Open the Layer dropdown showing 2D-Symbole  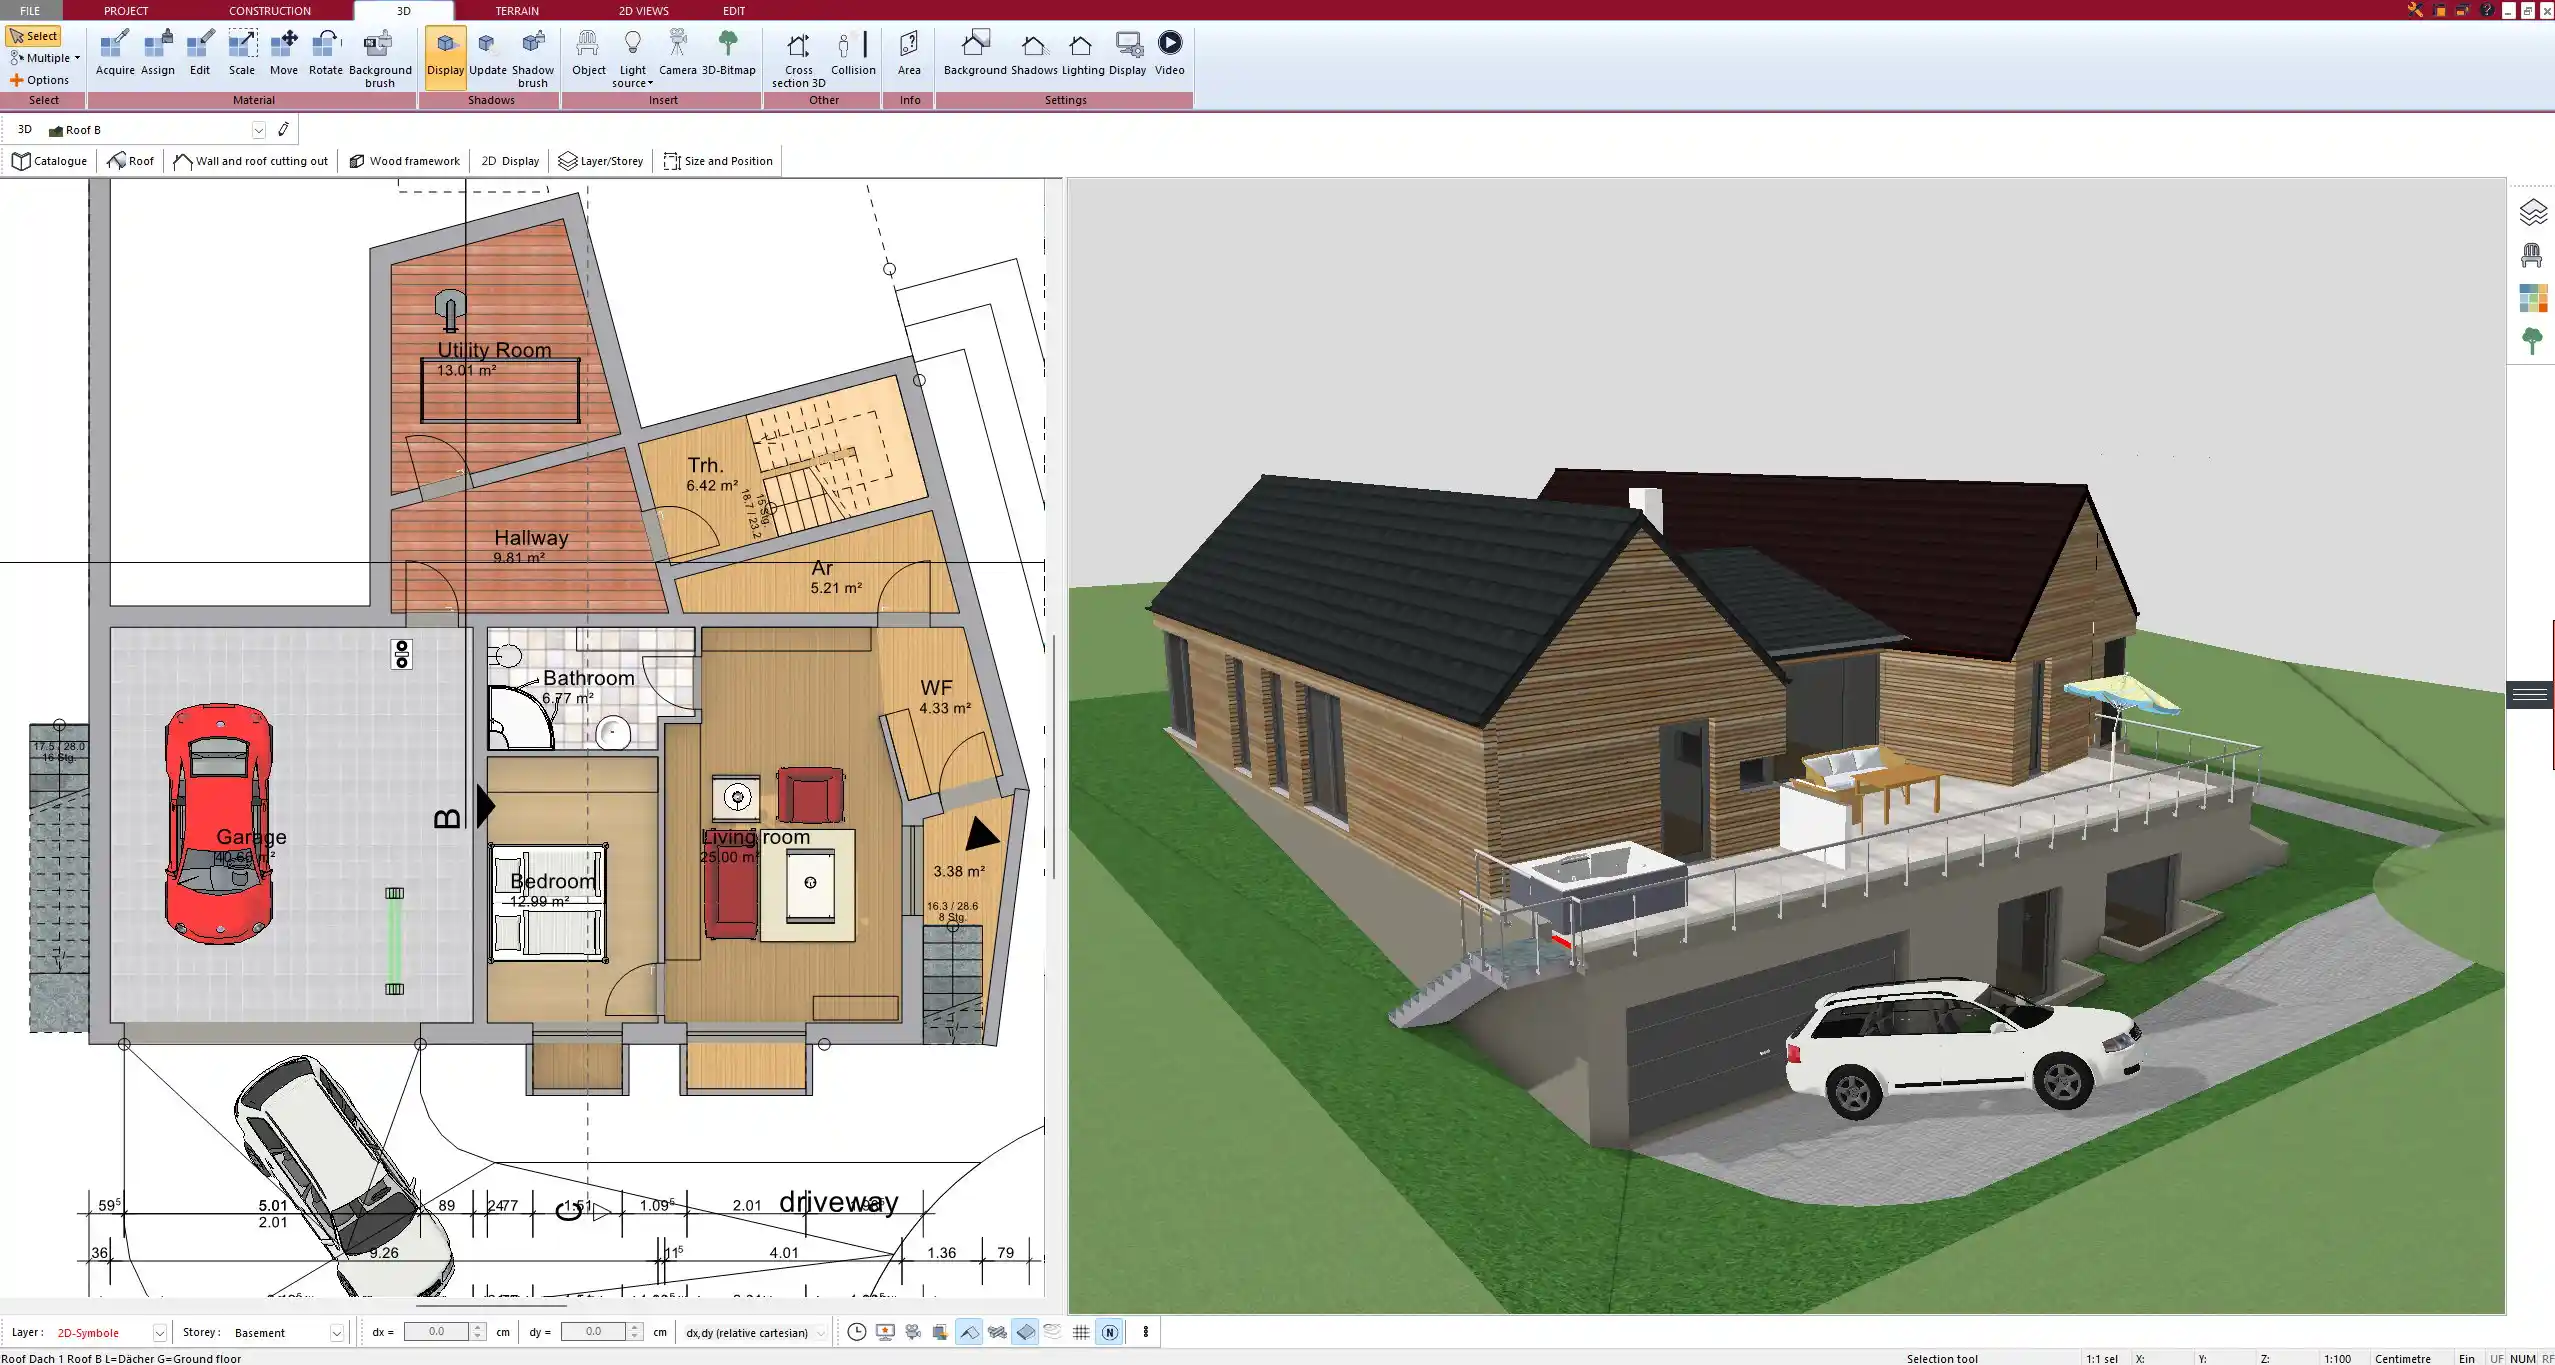point(160,1332)
